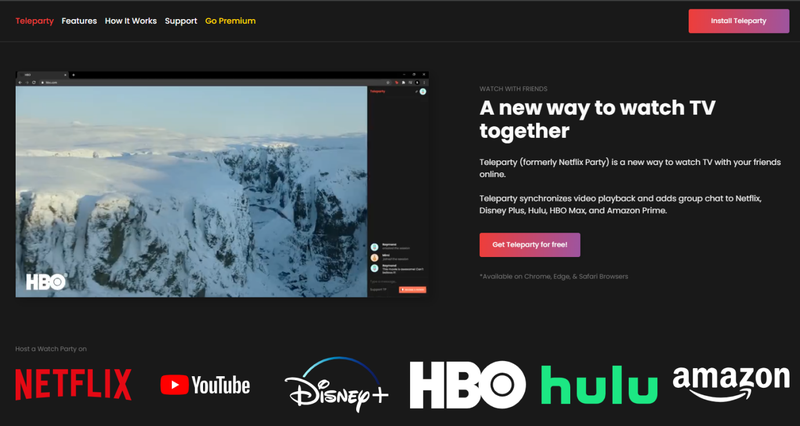Click the Netflix logo in the services row
This screenshot has width=800, height=426.
pyautogui.click(x=73, y=385)
